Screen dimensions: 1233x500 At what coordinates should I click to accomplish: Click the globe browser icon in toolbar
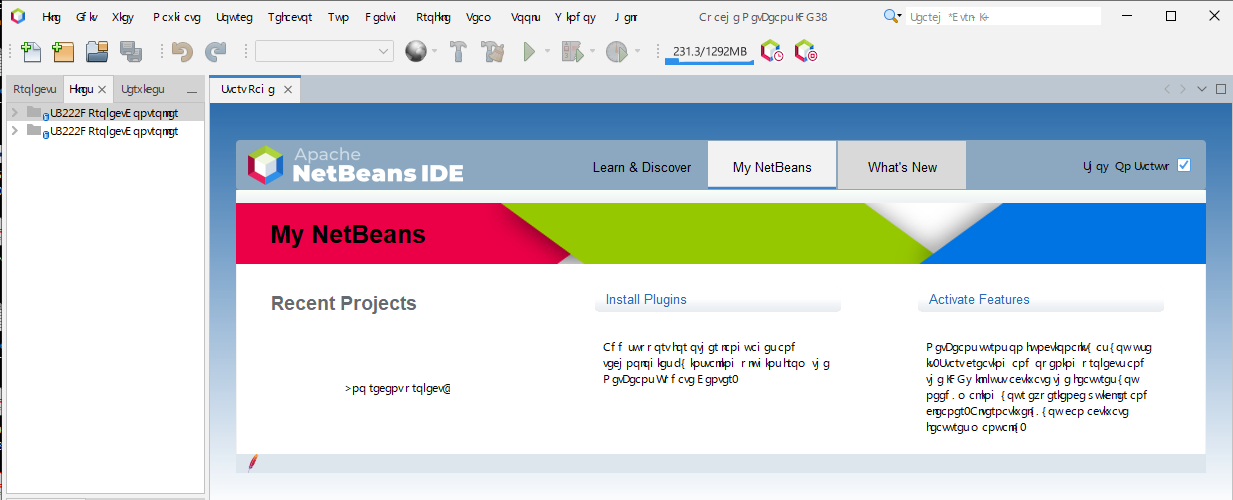(416, 52)
